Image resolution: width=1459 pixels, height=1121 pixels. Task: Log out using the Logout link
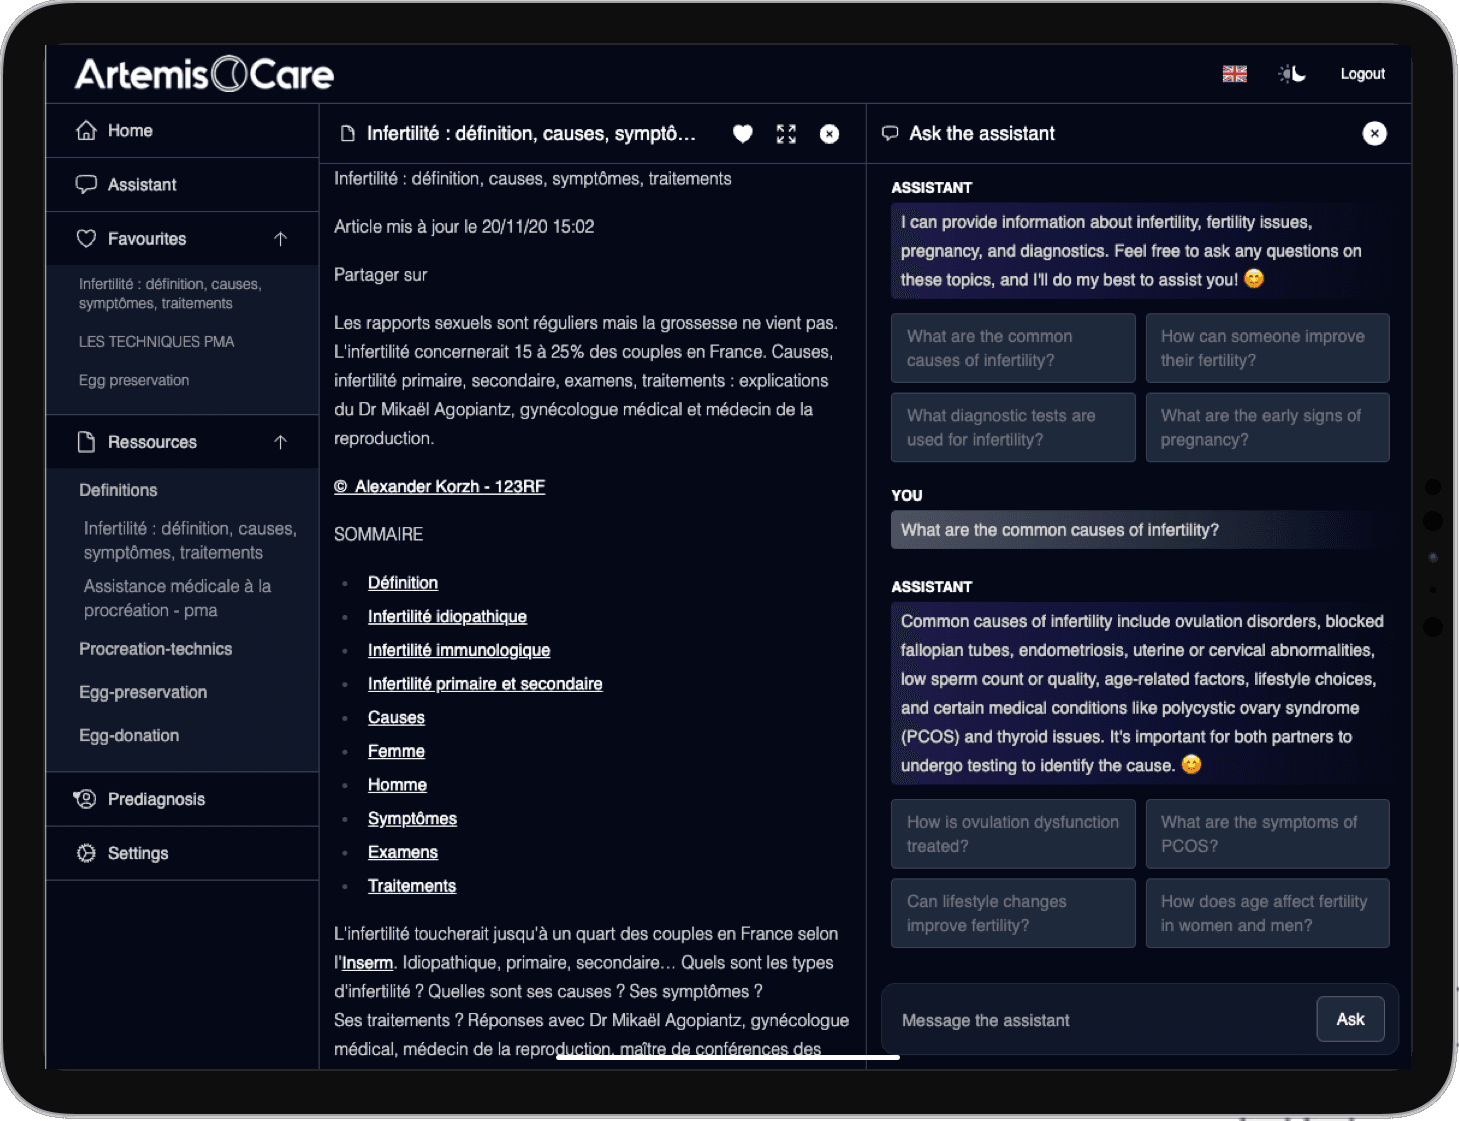tap(1362, 74)
